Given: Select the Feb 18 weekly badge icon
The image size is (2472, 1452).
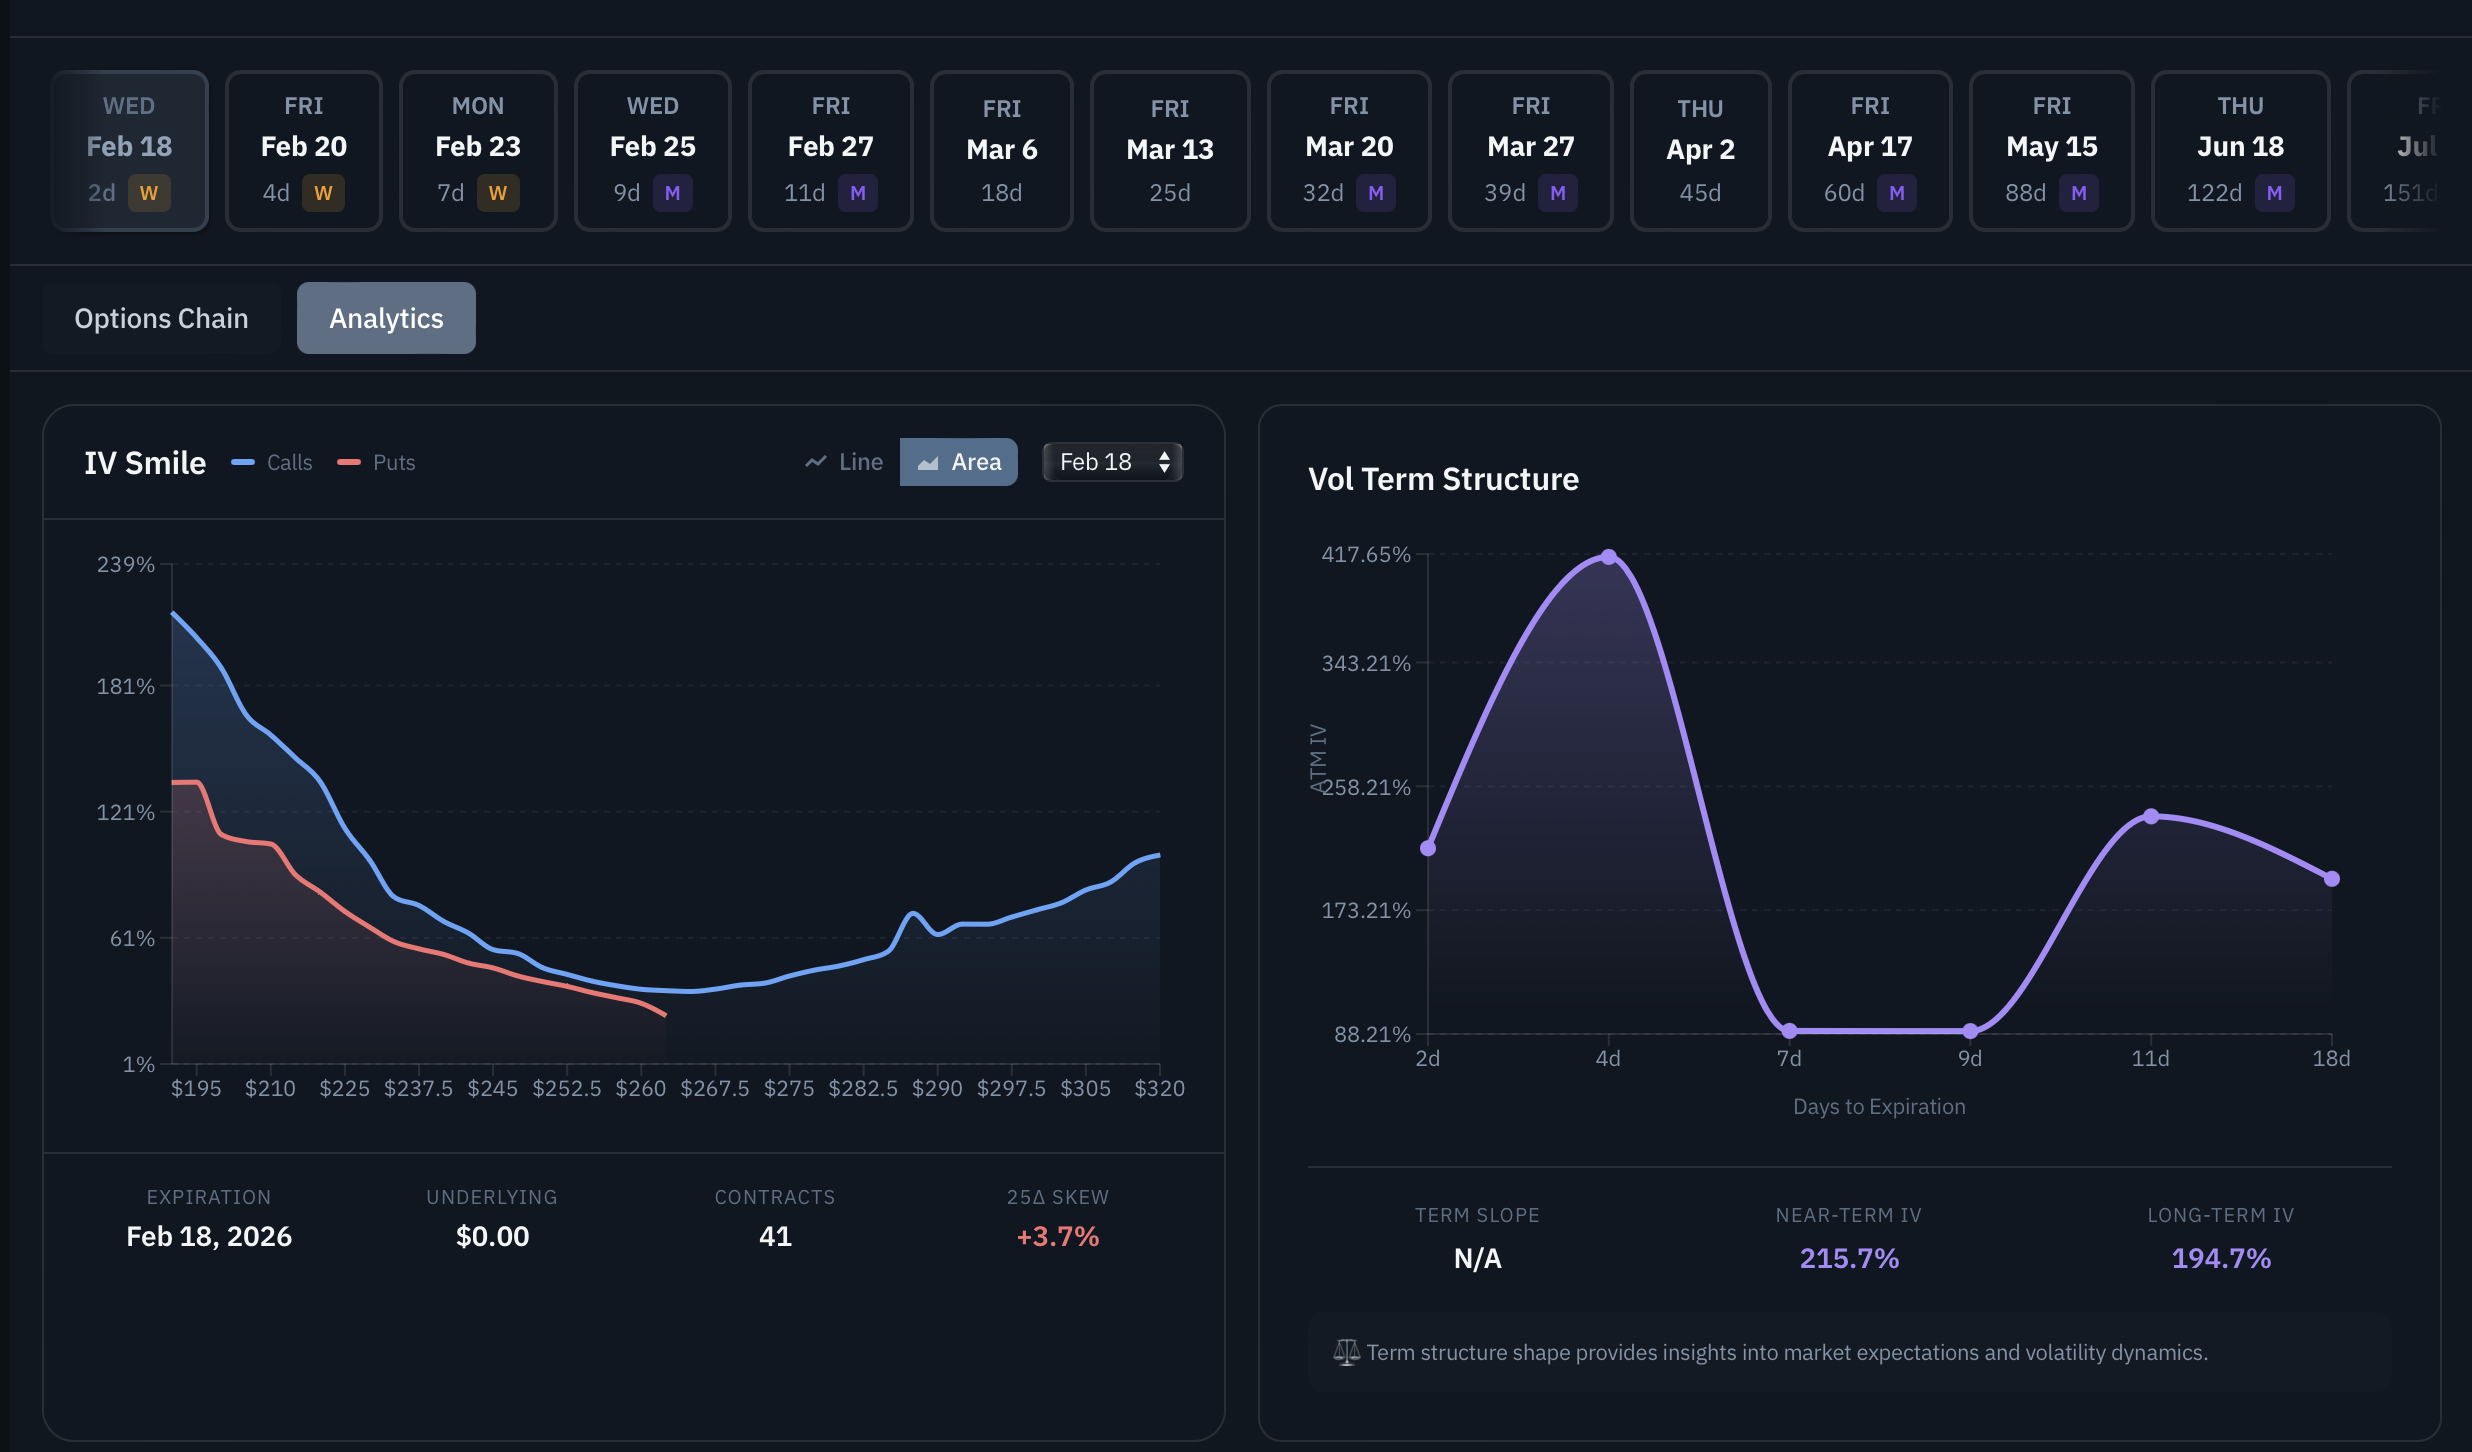Looking at the screenshot, I should pyautogui.click(x=148, y=193).
